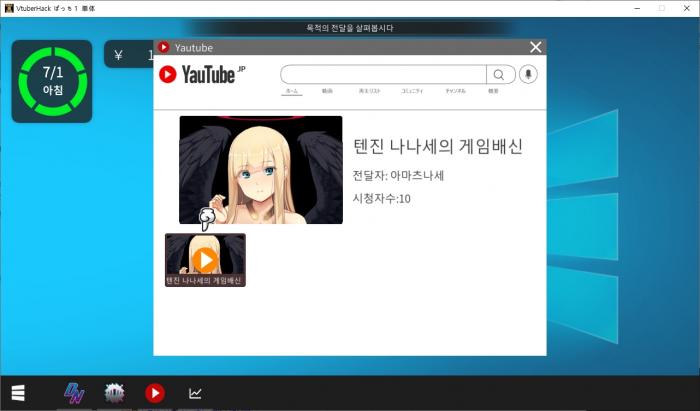Viewport: 700px width, 411px height.
Task: Open the DN app in the taskbar
Action: pos(75,393)
